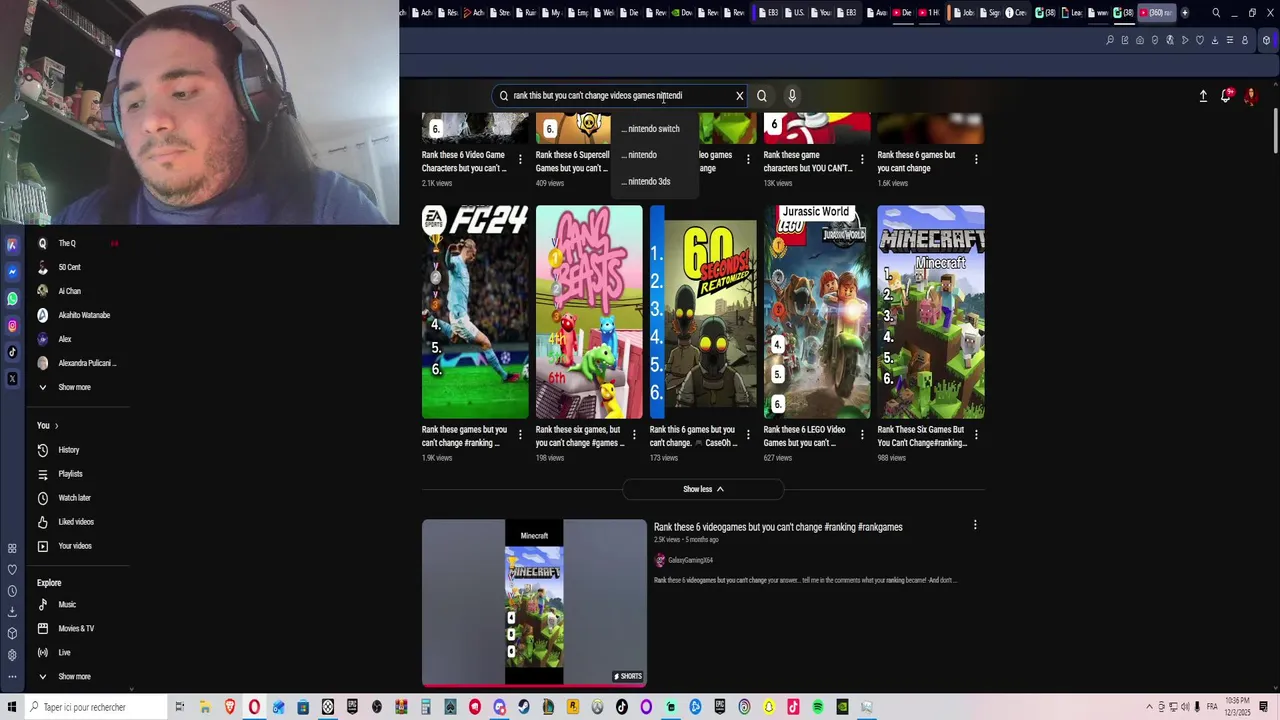The width and height of the screenshot is (1280, 720).
Task: Open Spotify from the taskbar
Action: [818, 707]
